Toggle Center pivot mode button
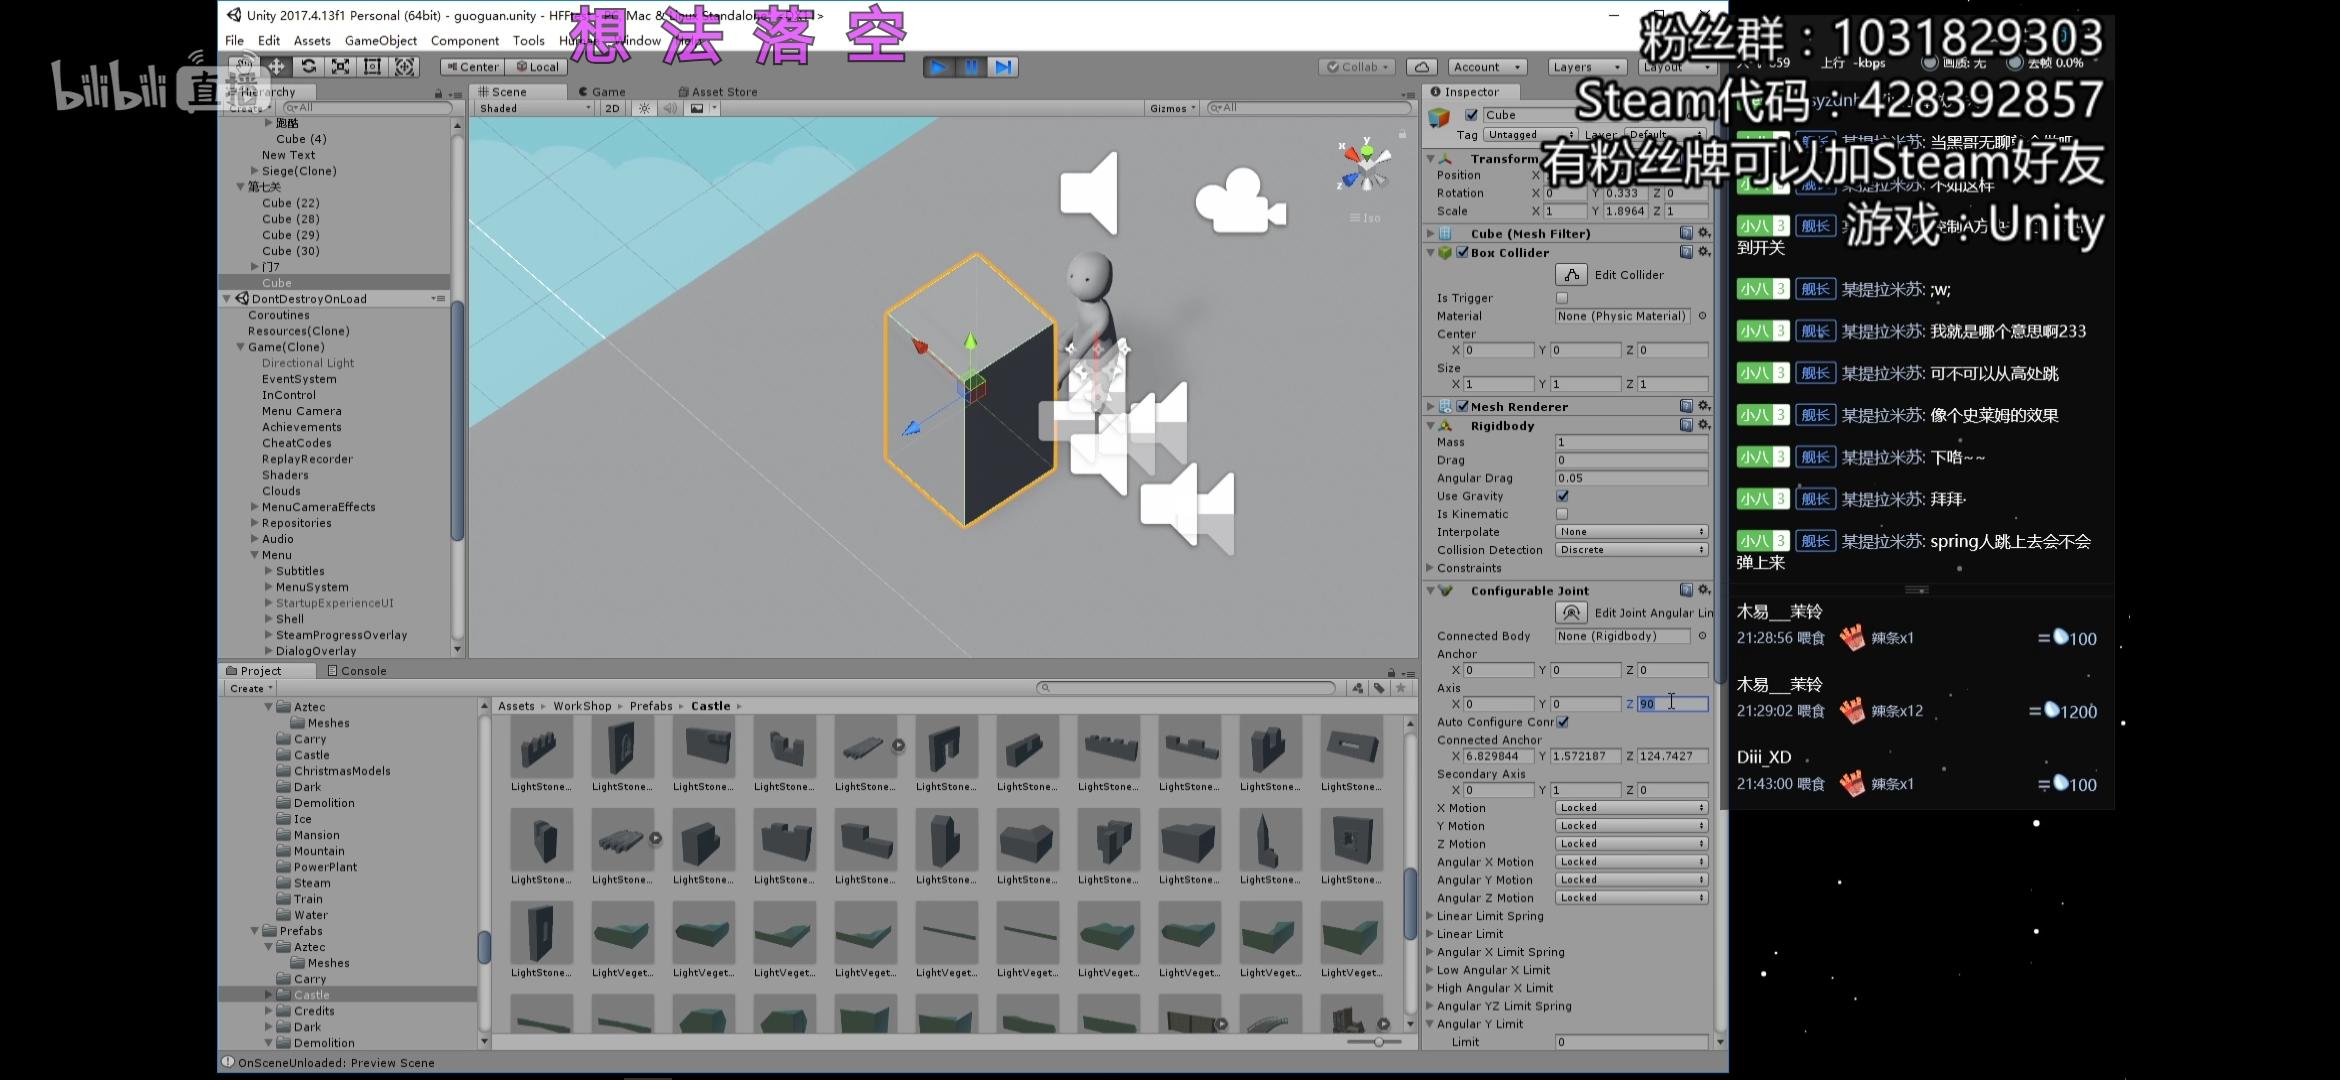2340x1080 pixels. (472, 67)
